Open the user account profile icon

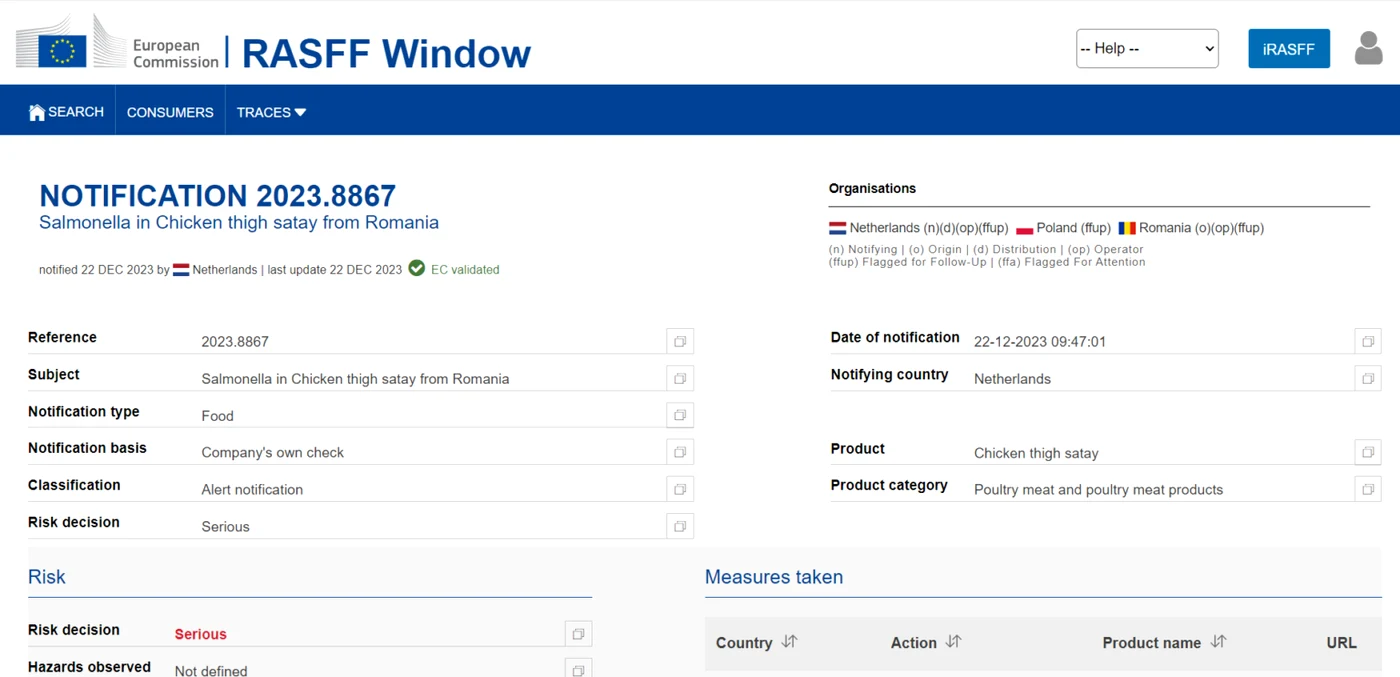pyautogui.click(x=1368, y=48)
